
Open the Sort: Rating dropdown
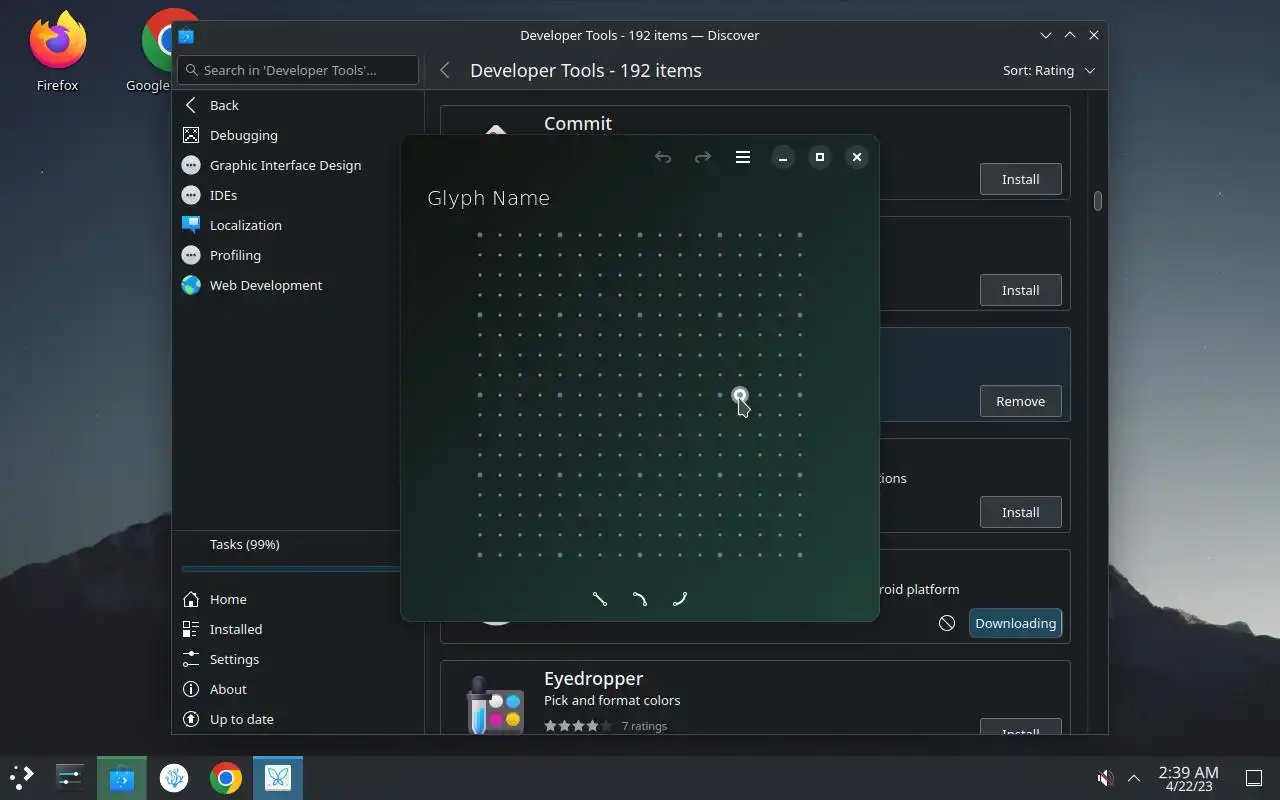1049,70
